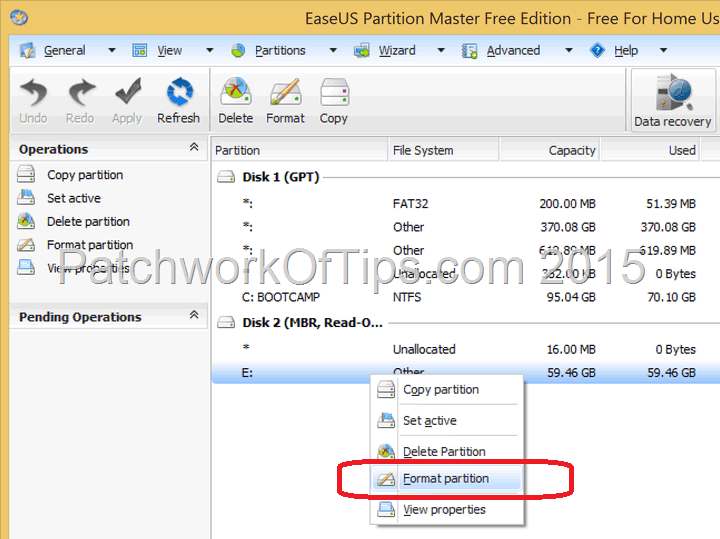Click View properties icon in context menu
This screenshot has width=720, height=539.
(x=386, y=510)
